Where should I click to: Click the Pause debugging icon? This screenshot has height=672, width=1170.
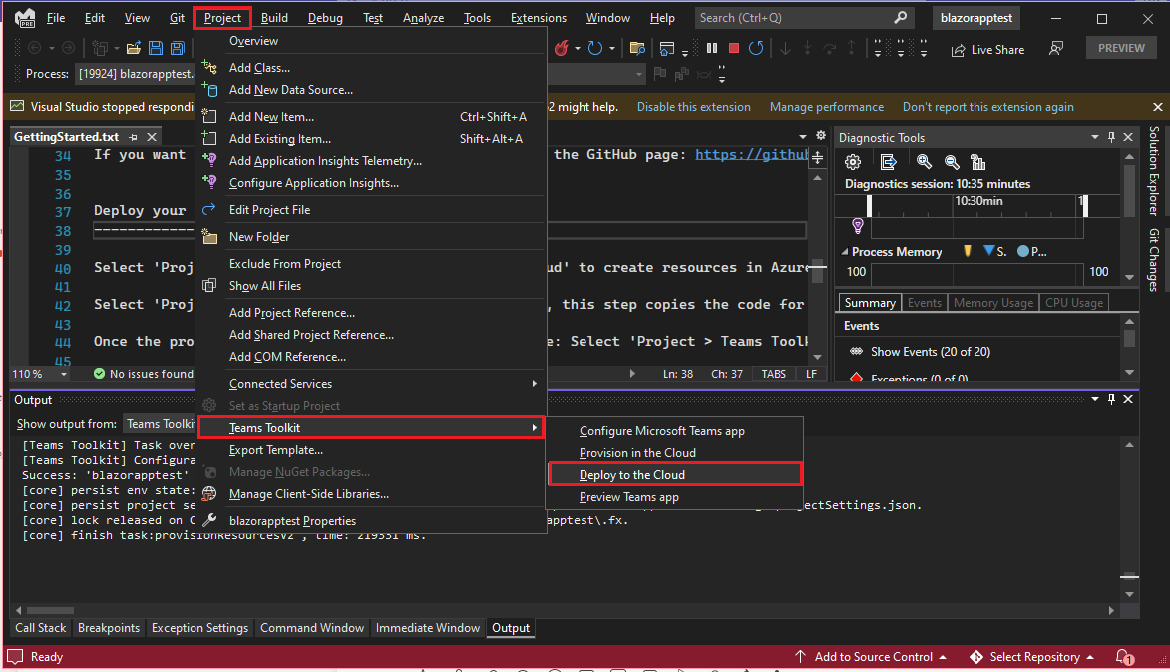pos(712,48)
